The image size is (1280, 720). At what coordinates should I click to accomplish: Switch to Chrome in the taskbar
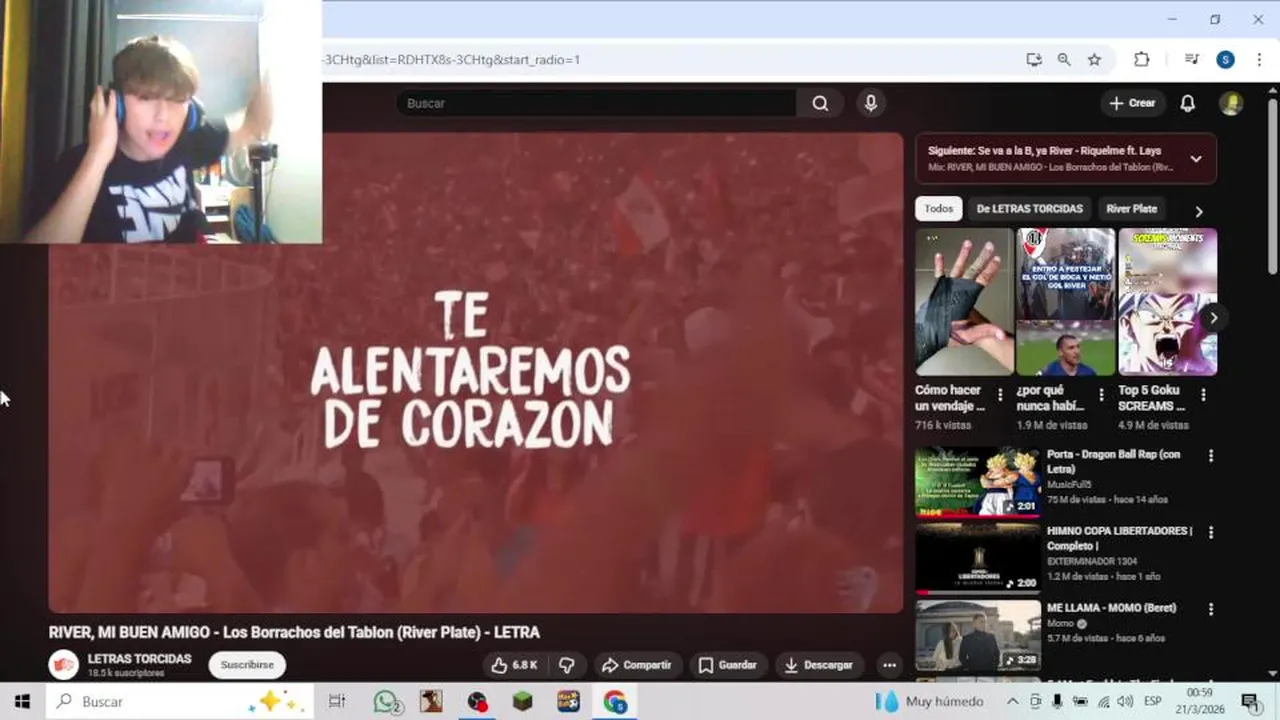pyautogui.click(x=615, y=701)
